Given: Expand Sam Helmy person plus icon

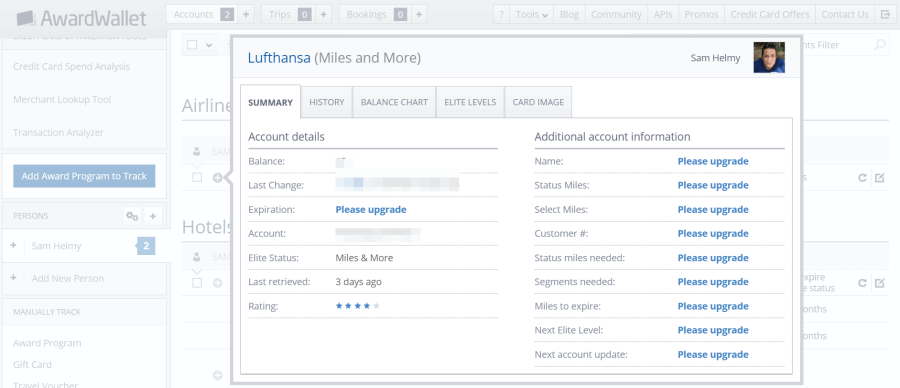Looking at the screenshot, I should pyautogui.click(x=13, y=245).
